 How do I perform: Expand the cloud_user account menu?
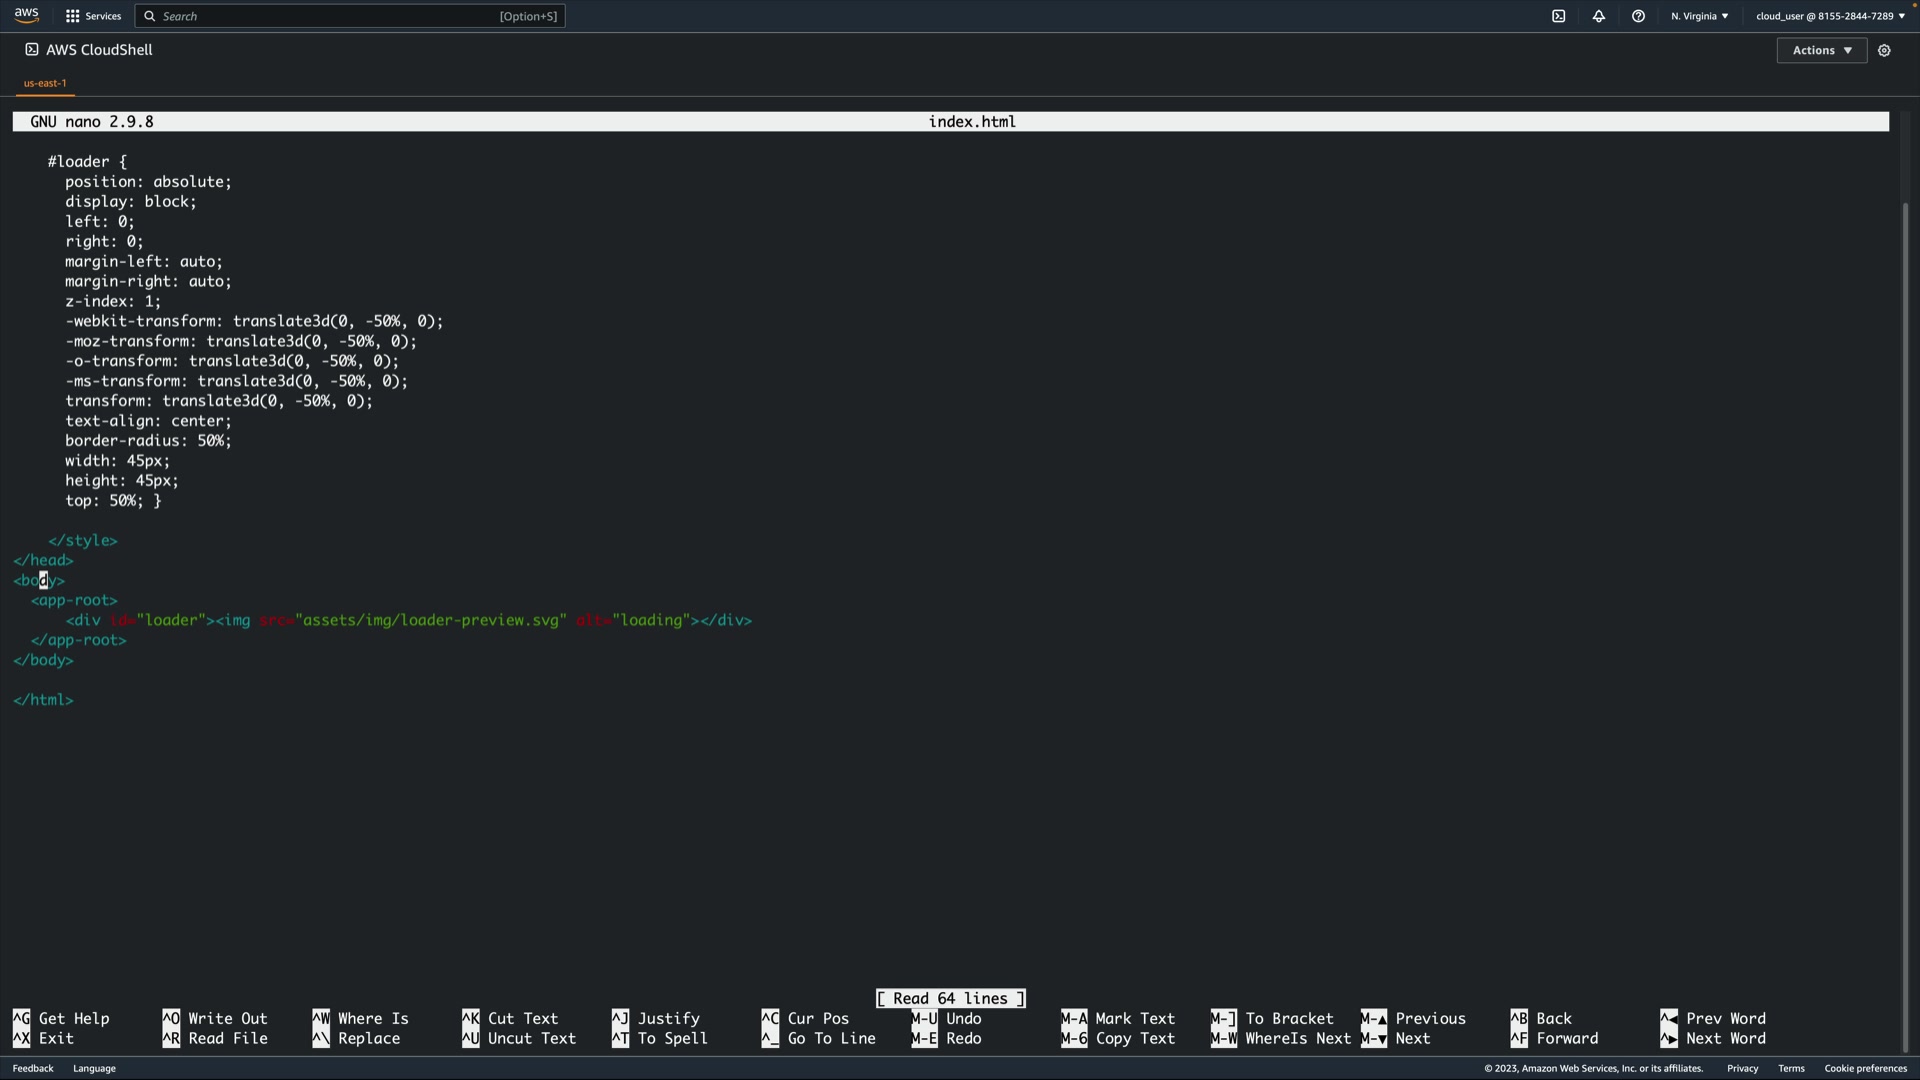point(1830,16)
